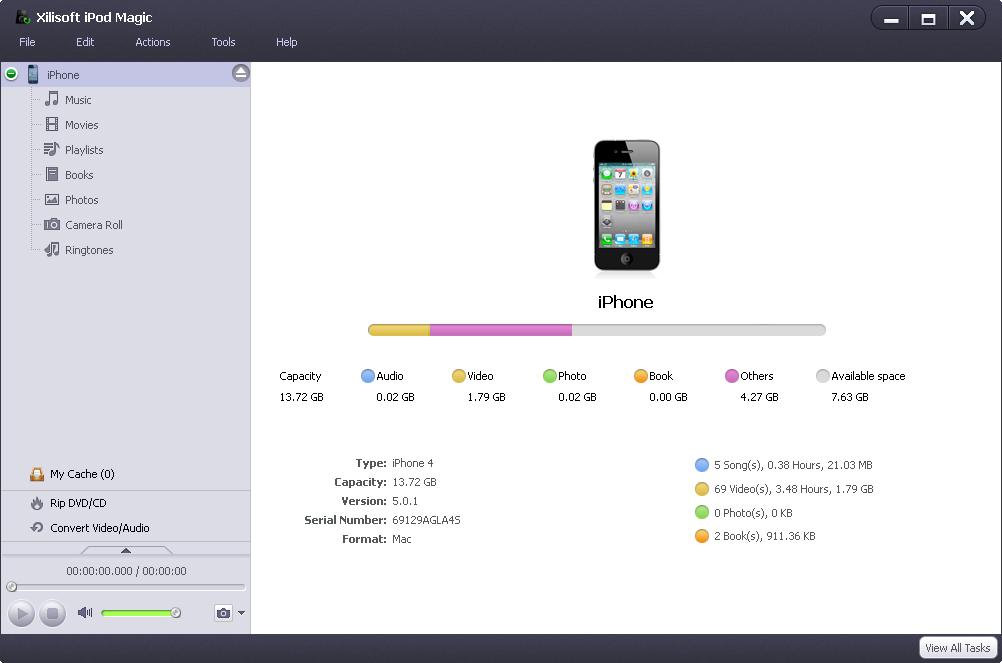Click serial number 69129AGLA4S
This screenshot has height=663, width=1002.
[x=426, y=520]
